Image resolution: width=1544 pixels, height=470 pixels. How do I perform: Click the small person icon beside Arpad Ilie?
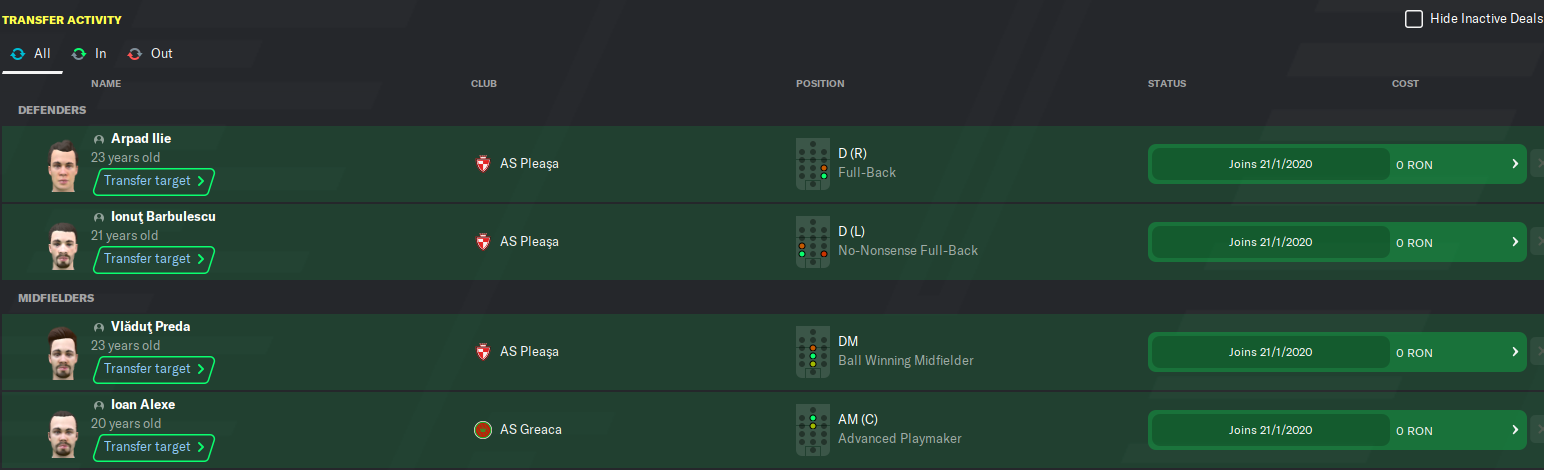(x=99, y=139)
